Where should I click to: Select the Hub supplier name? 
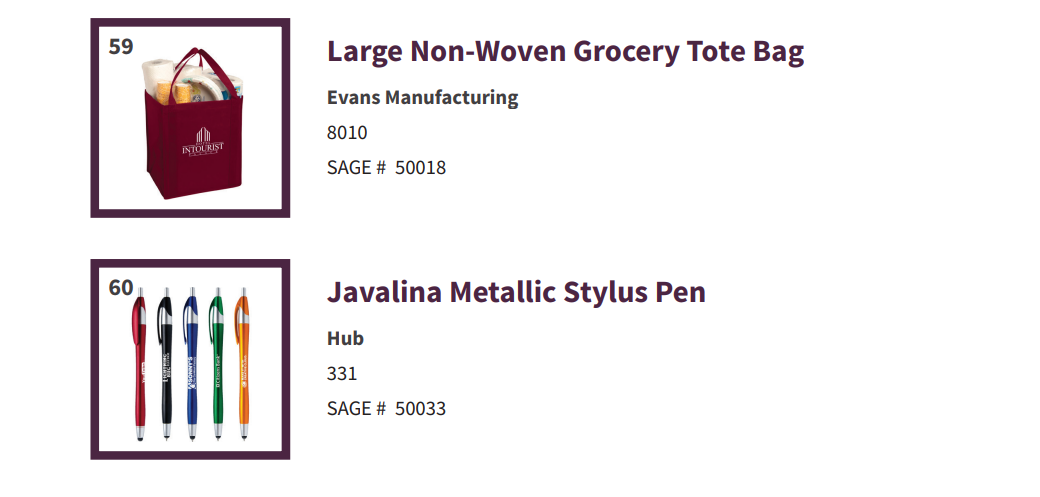tap(345, 338)
